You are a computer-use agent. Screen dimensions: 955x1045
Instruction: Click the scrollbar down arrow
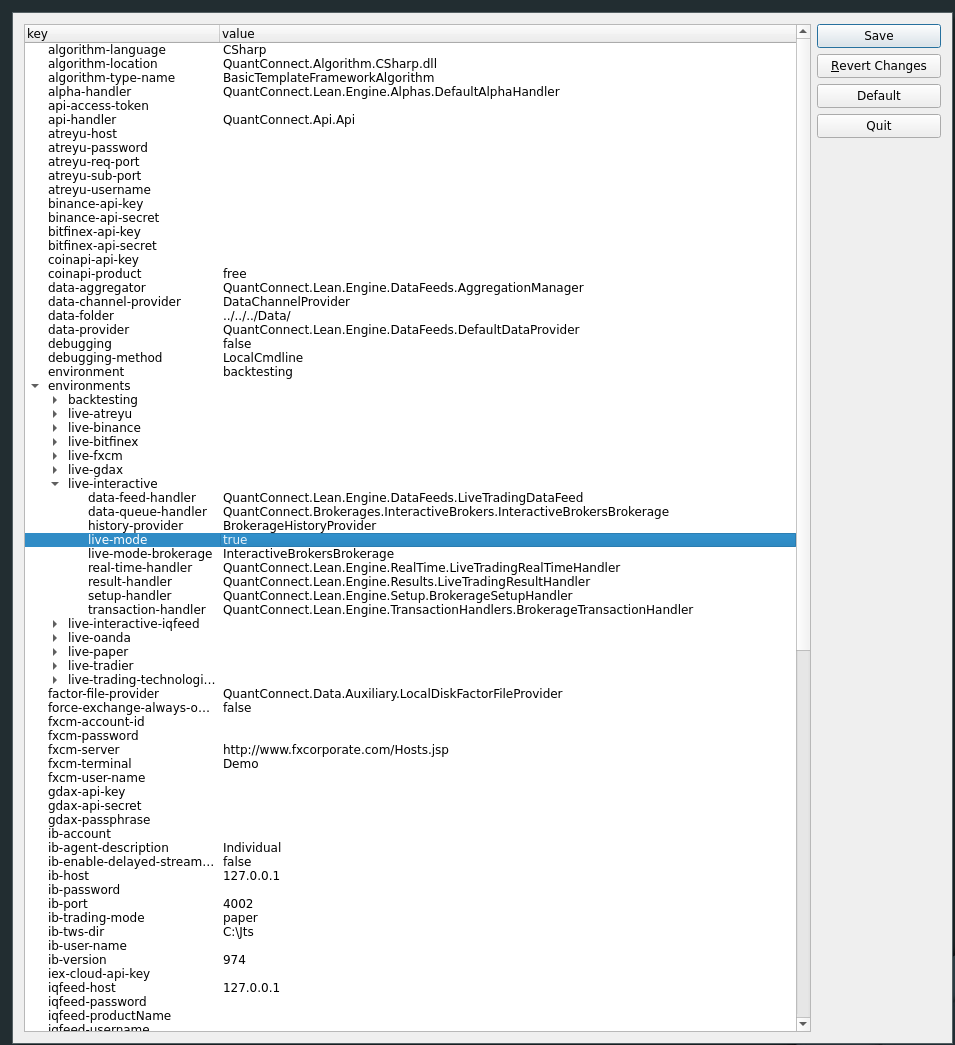[803, 1024]
